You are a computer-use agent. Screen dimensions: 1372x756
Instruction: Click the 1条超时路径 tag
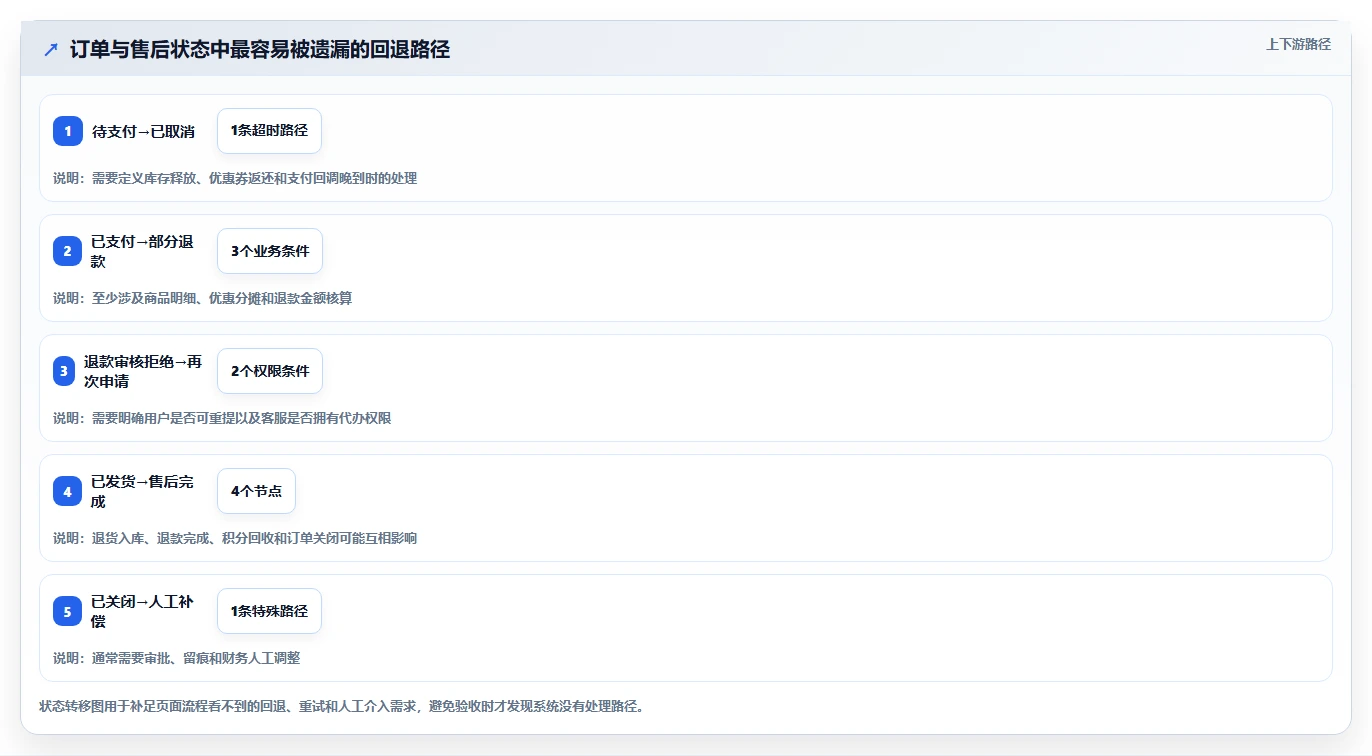[x=269, y=131]
